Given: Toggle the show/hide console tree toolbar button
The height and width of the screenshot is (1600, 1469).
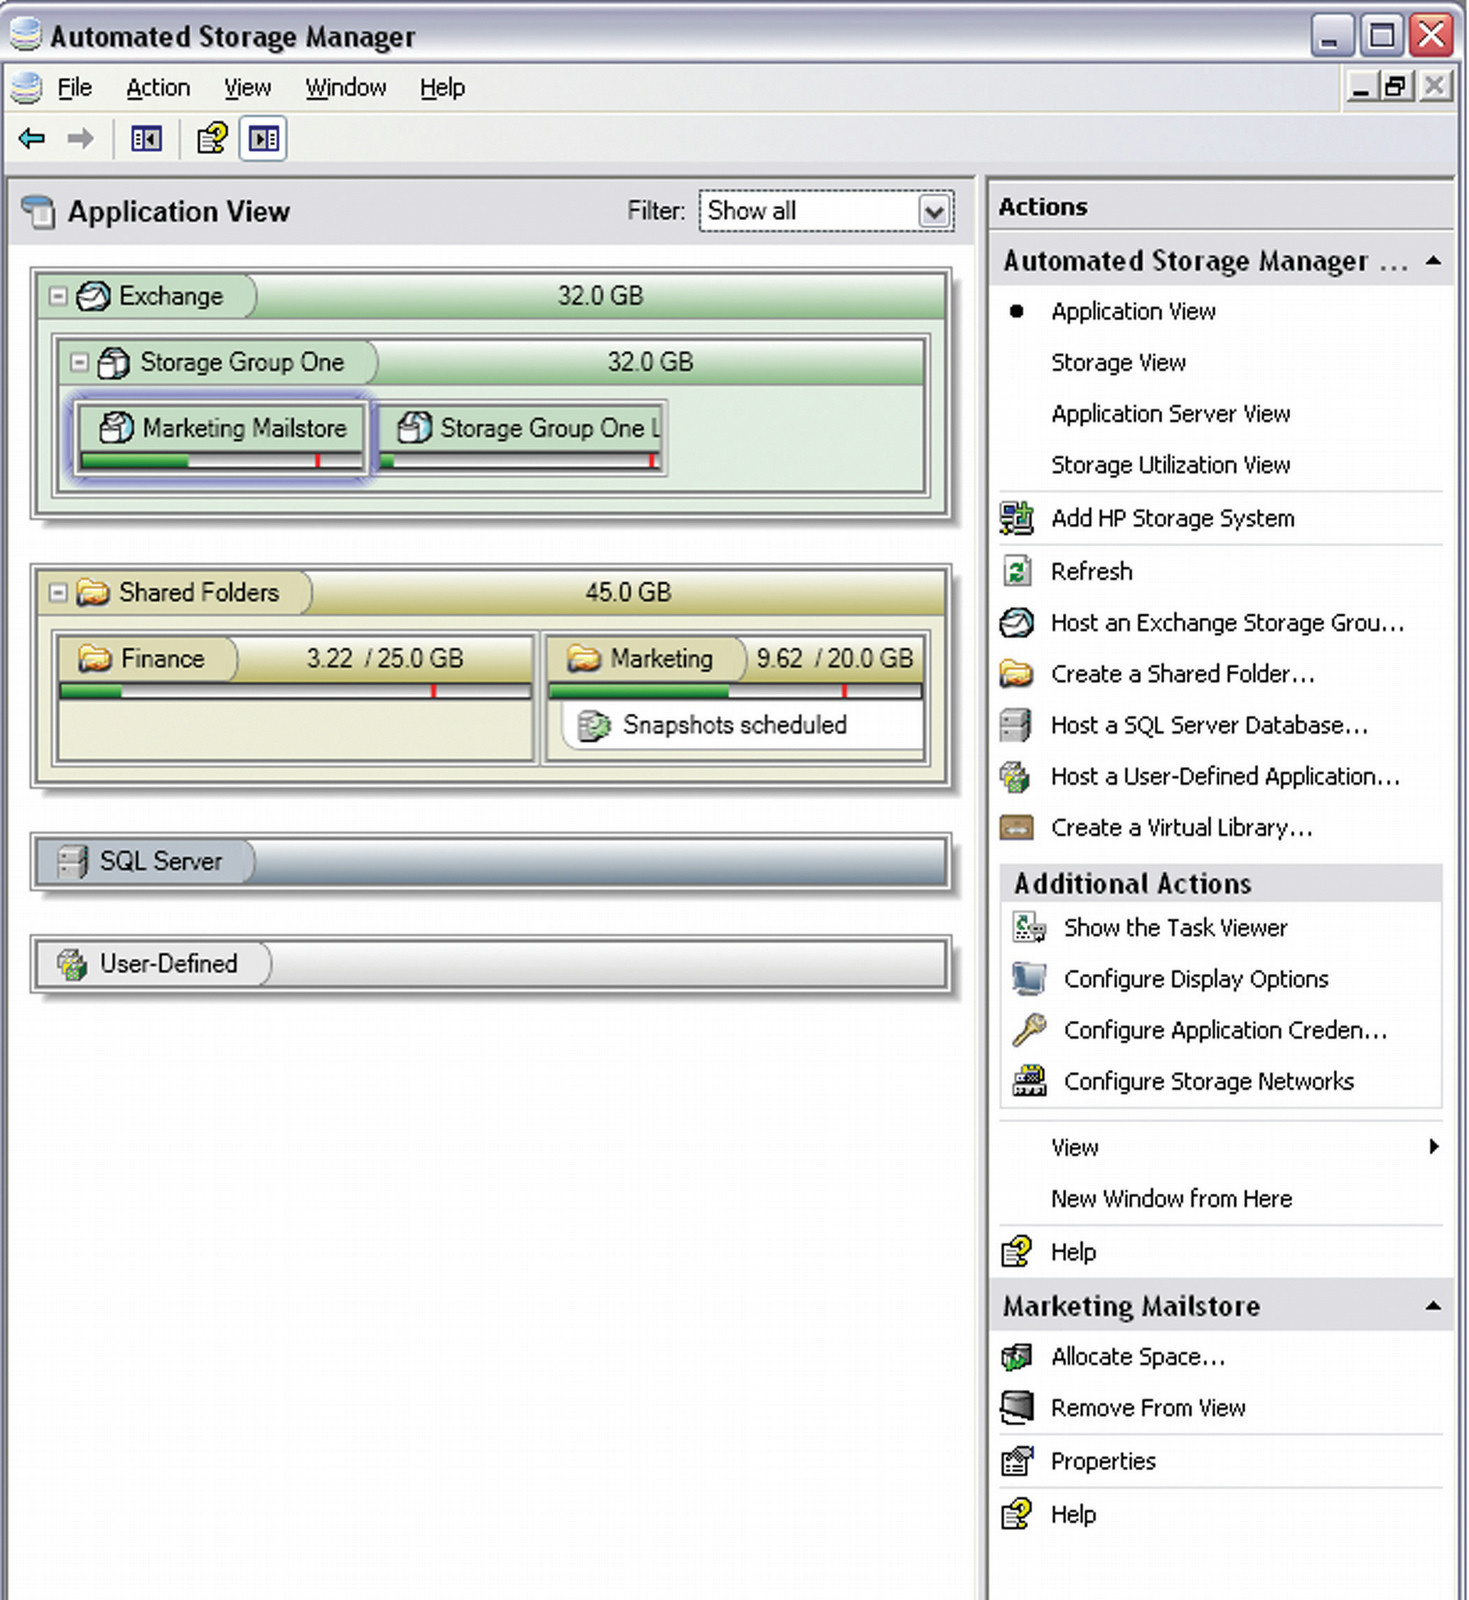Looking at the screenshot, I should point(146,139).
